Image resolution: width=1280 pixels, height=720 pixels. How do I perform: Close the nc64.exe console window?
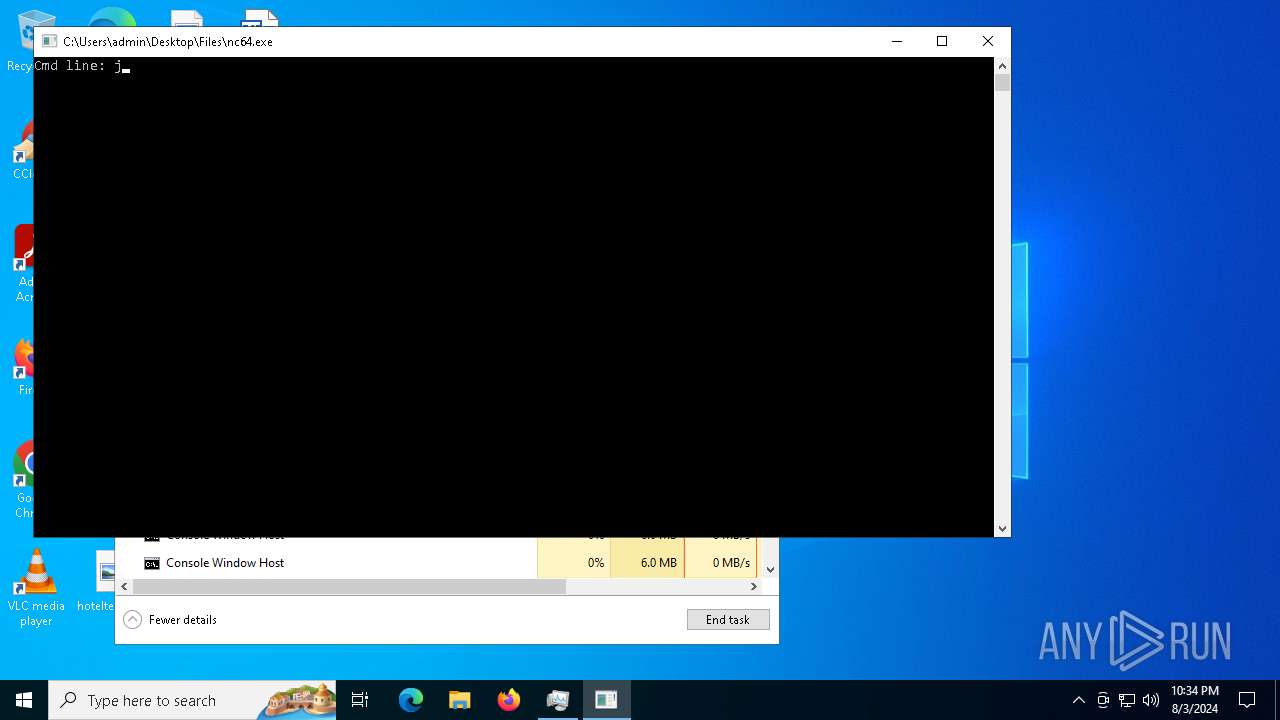[x=988, y=41]
